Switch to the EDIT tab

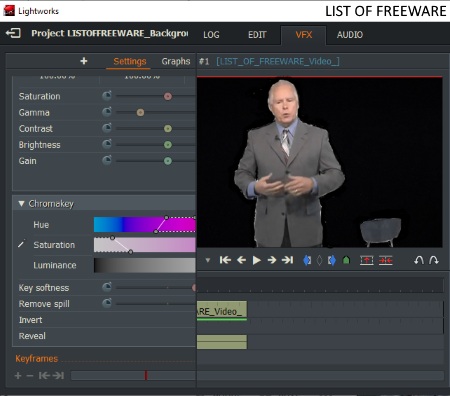click(x=257, y=35)
